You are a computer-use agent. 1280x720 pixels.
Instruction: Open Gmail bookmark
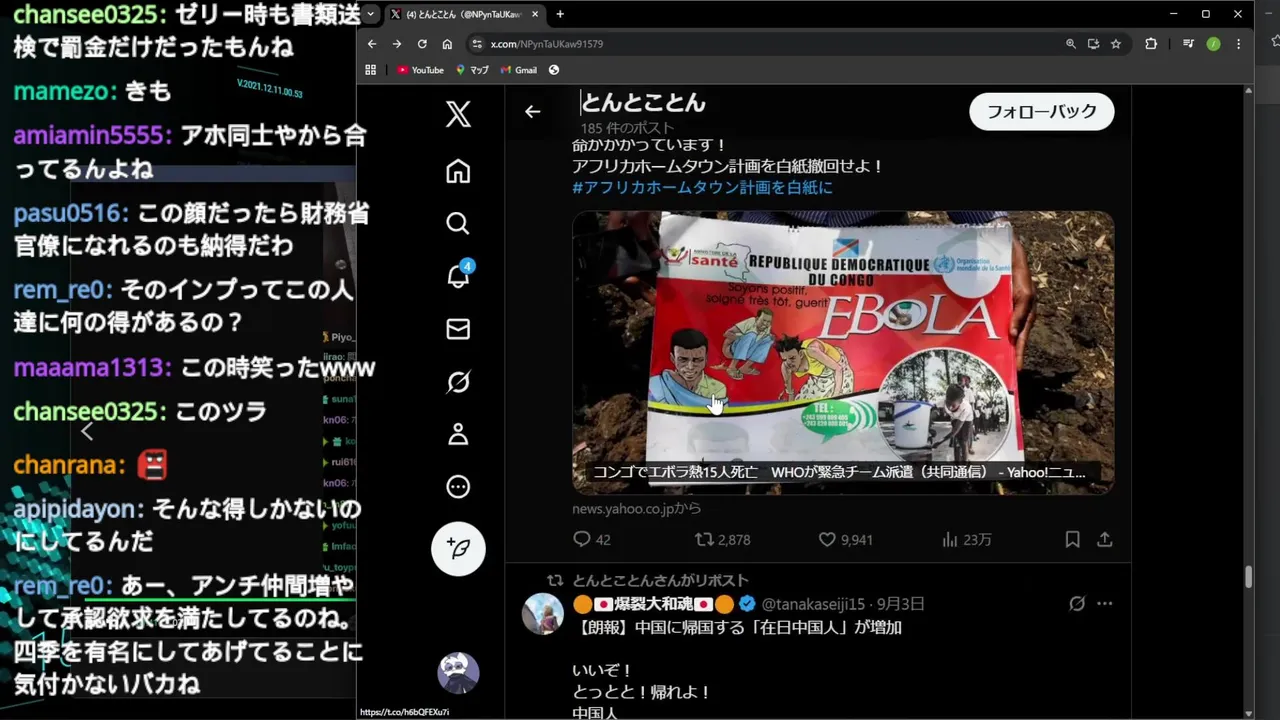pos(519,70)
